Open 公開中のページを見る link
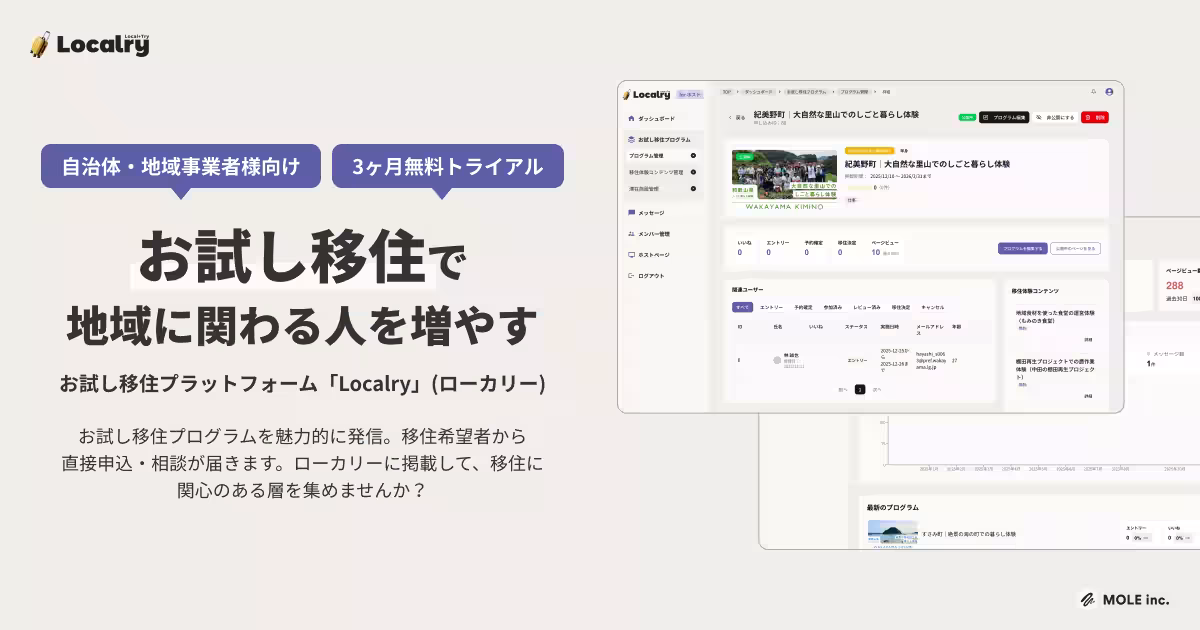1200x630 pixels. 1075,248
